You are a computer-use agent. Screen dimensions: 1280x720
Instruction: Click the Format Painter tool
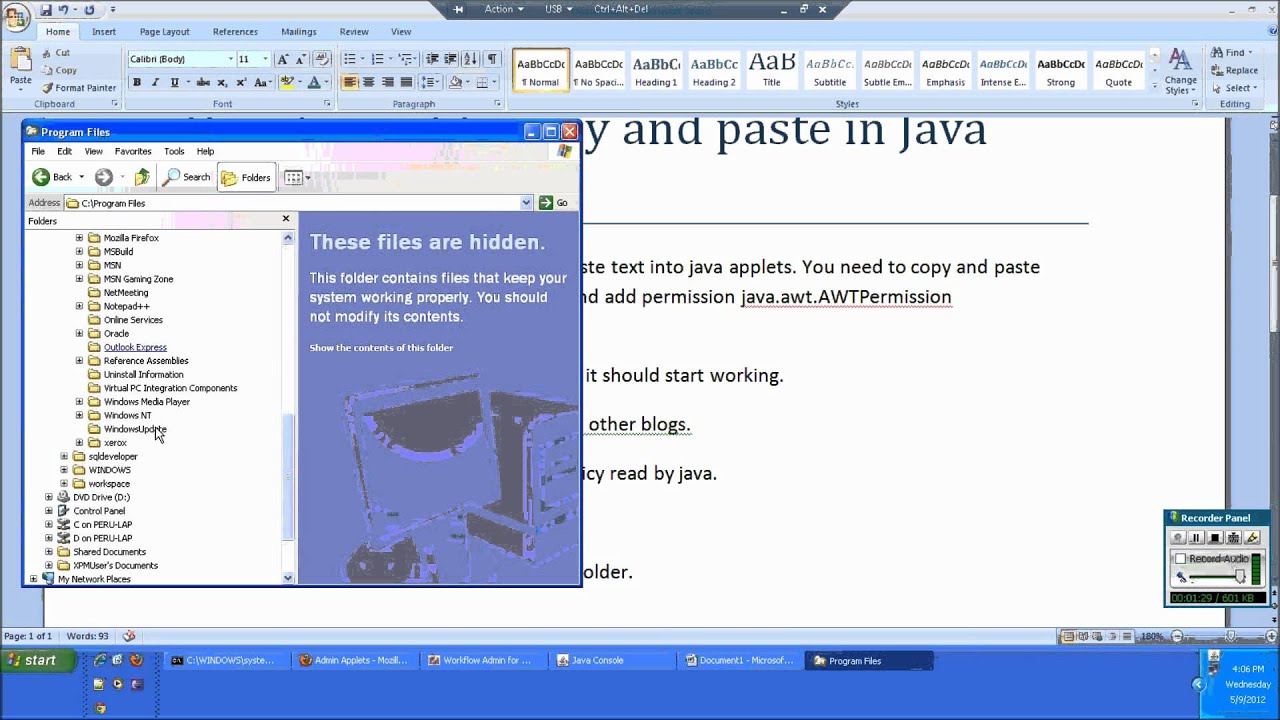point(79,87)
